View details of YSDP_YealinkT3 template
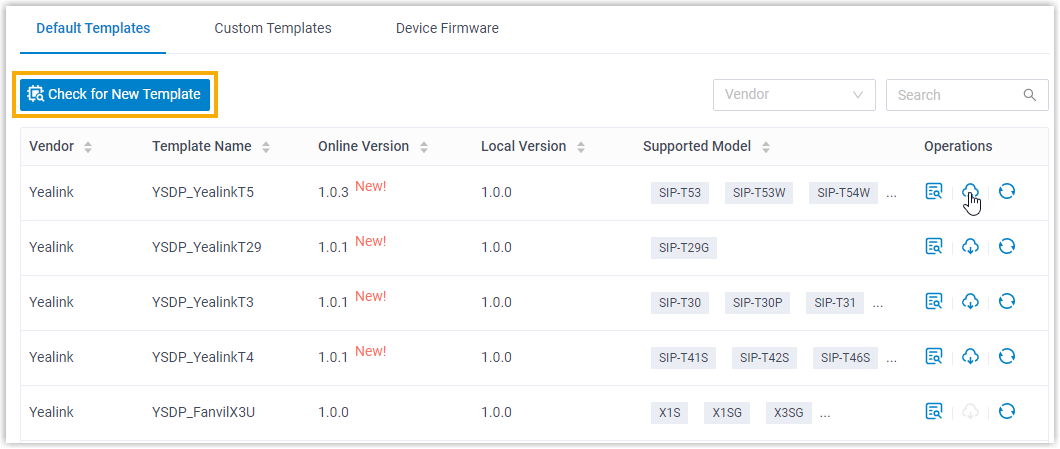Screen dimensions: 1060x449 click(x=934, y=302)
